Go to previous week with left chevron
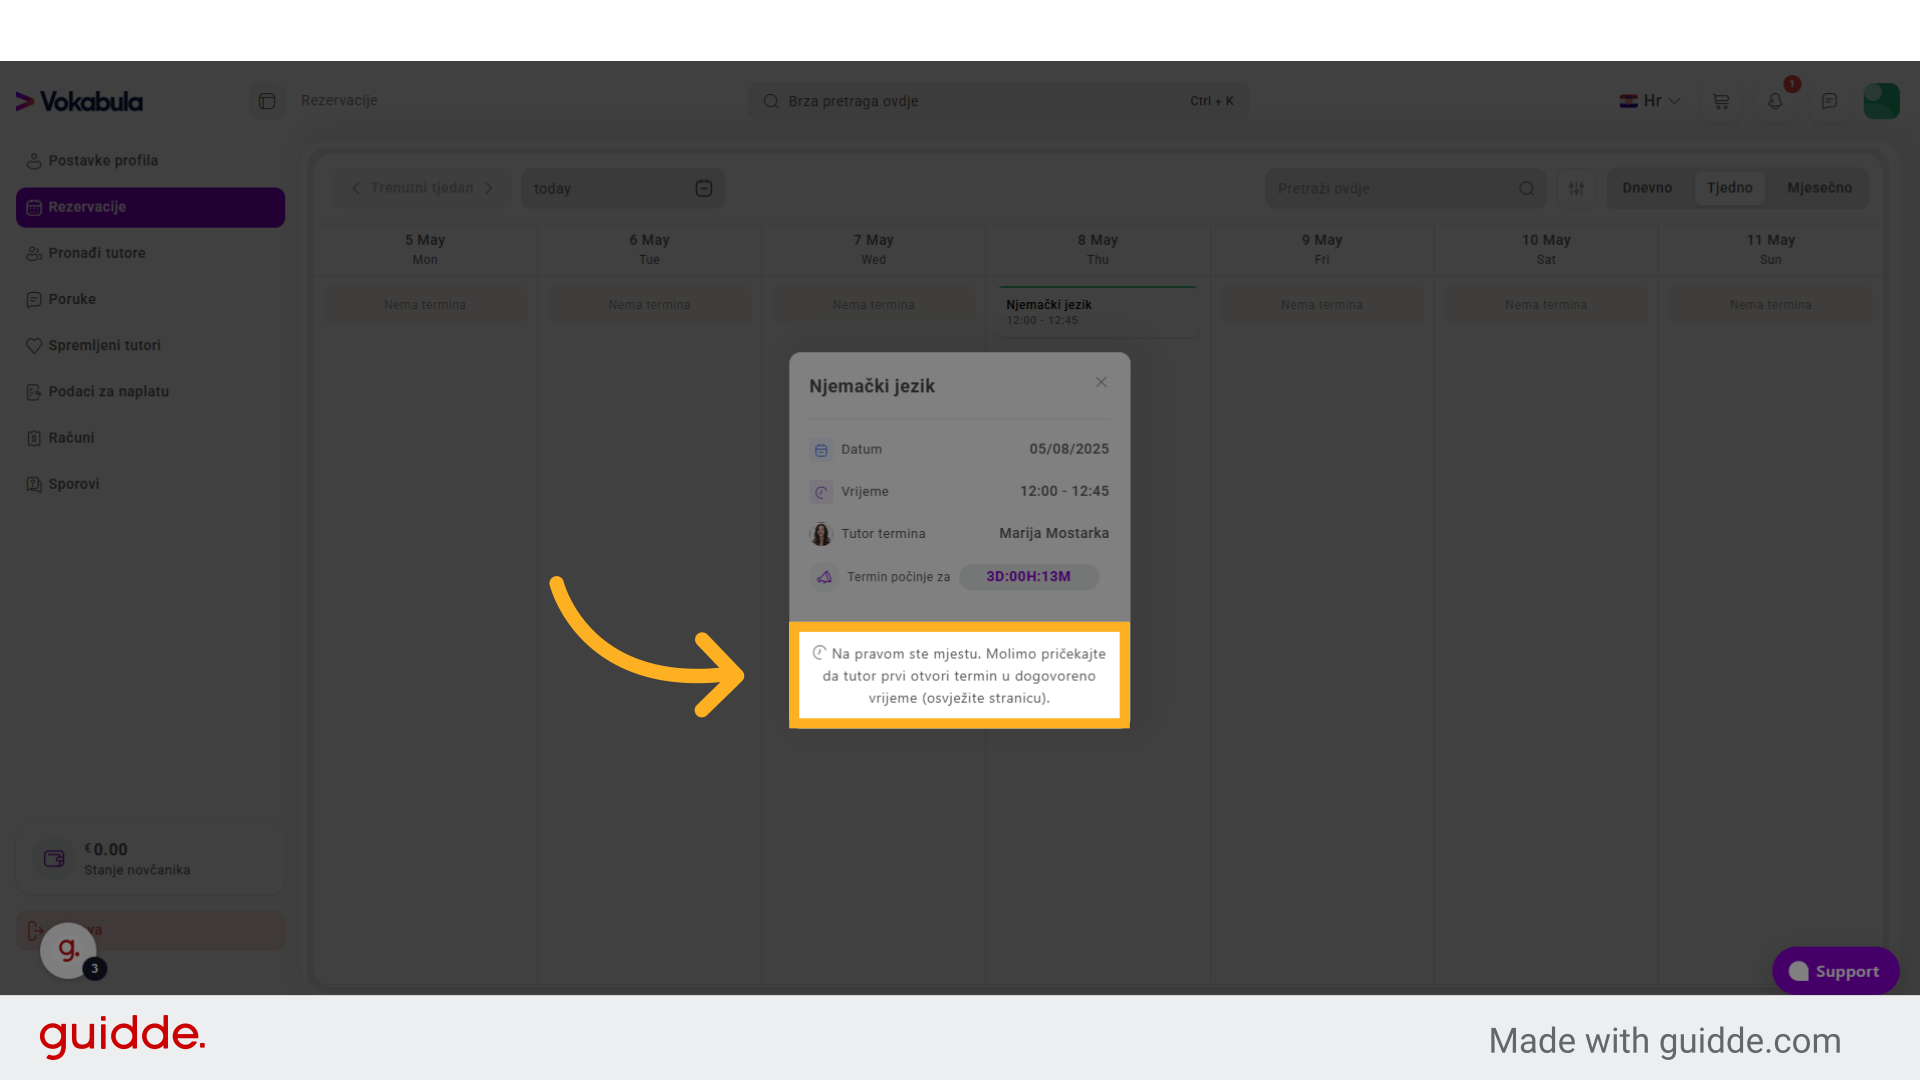This screenshot has height=1080, width=1920. (355, 188)
